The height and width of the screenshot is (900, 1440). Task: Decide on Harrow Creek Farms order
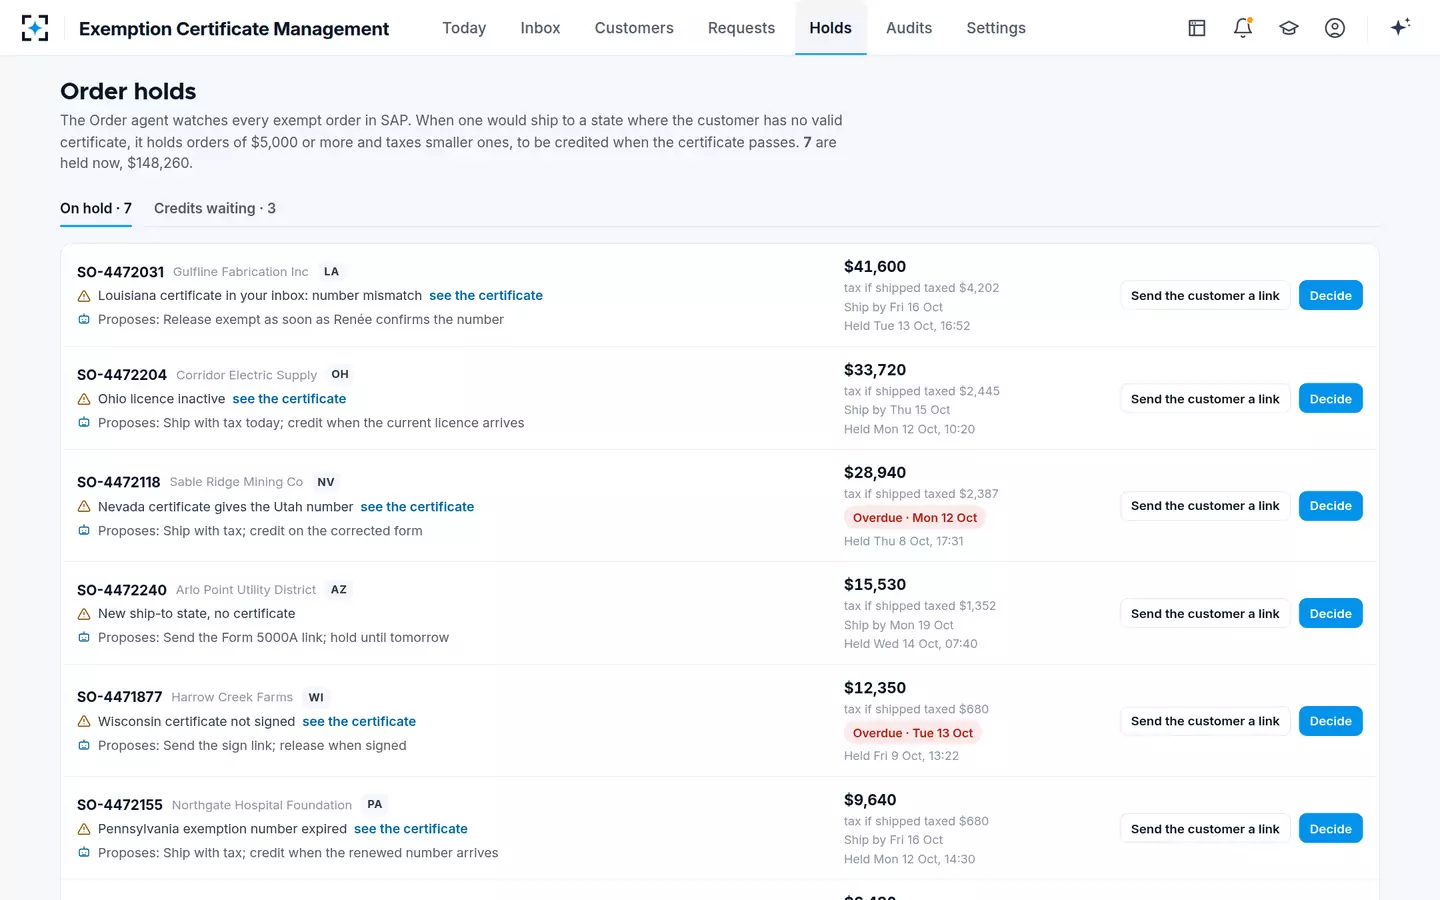pos(1330,720)
